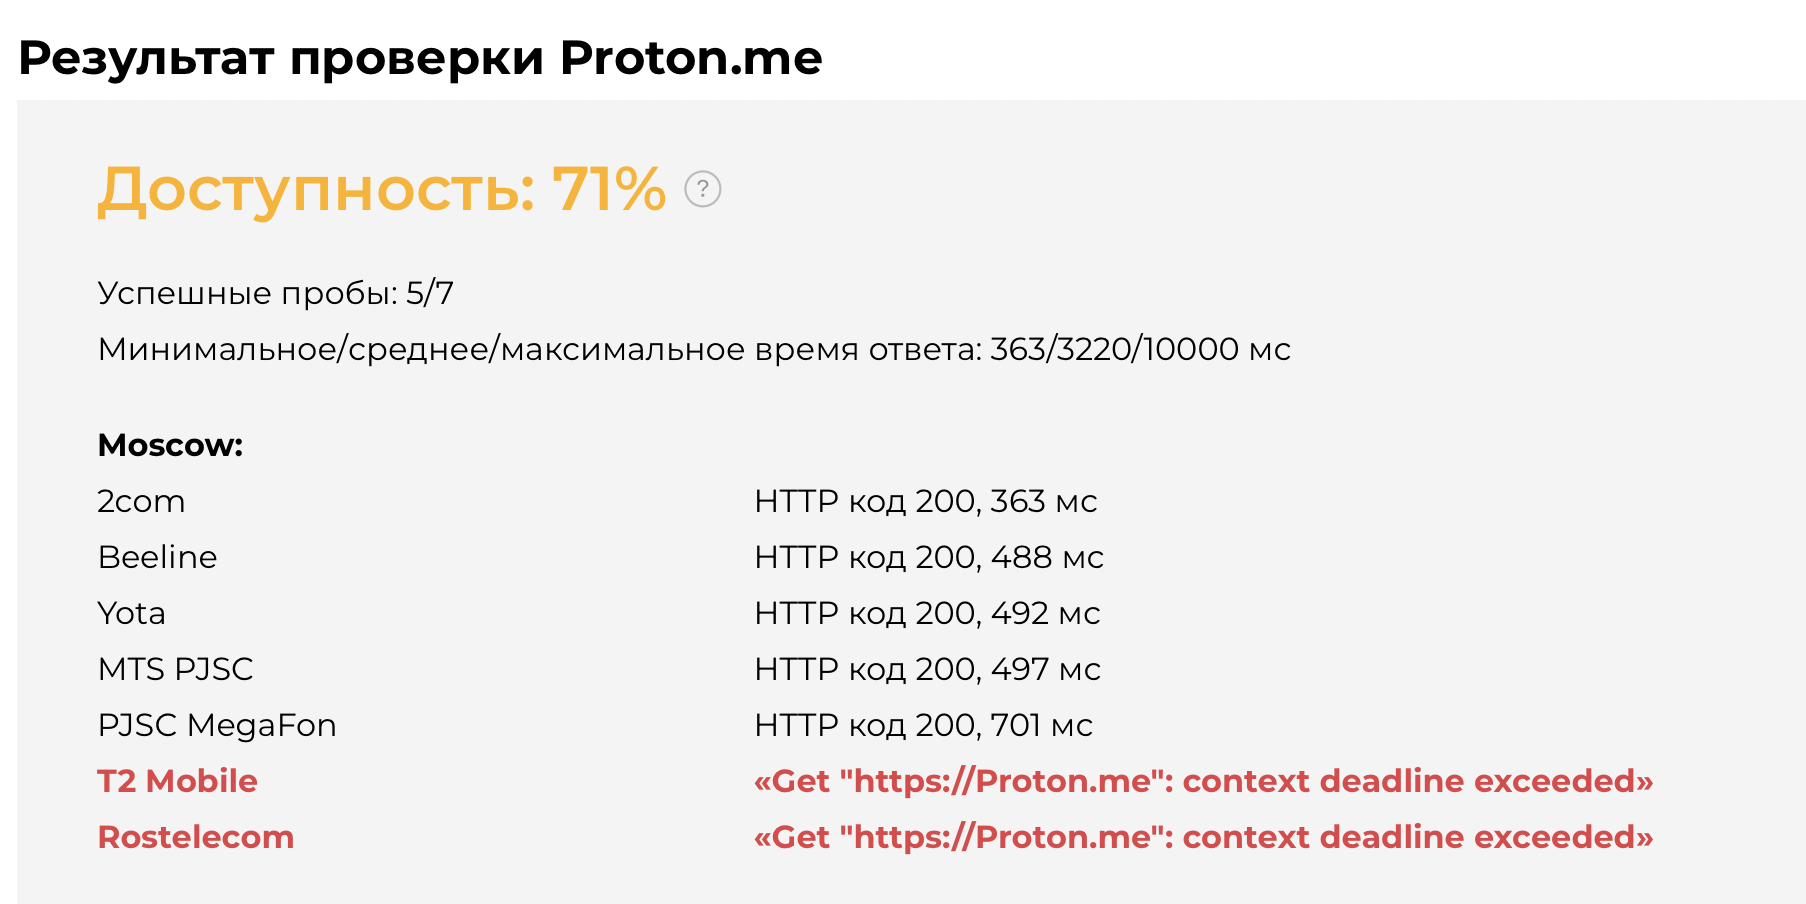This screenshot has width=1806, height=904.
Task: Click the 'Успешные пробы: 5/7' line
Action: point(276,293)
